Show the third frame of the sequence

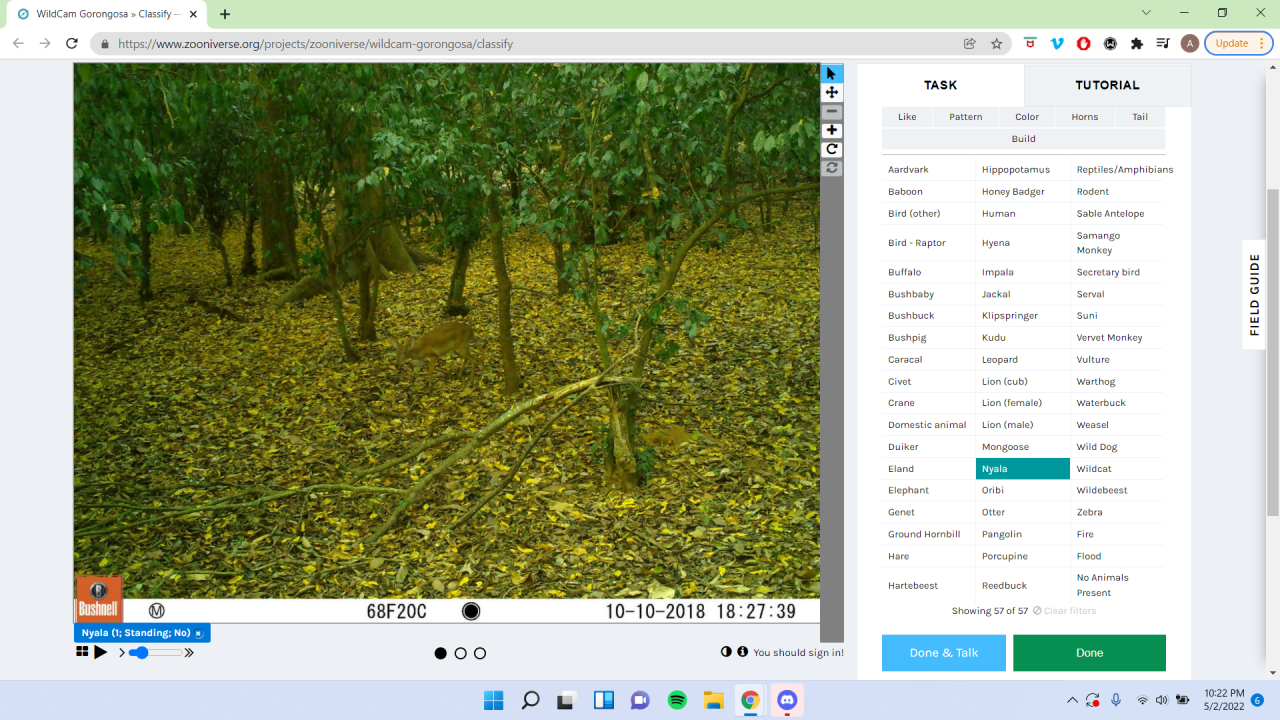click(480, 653)
